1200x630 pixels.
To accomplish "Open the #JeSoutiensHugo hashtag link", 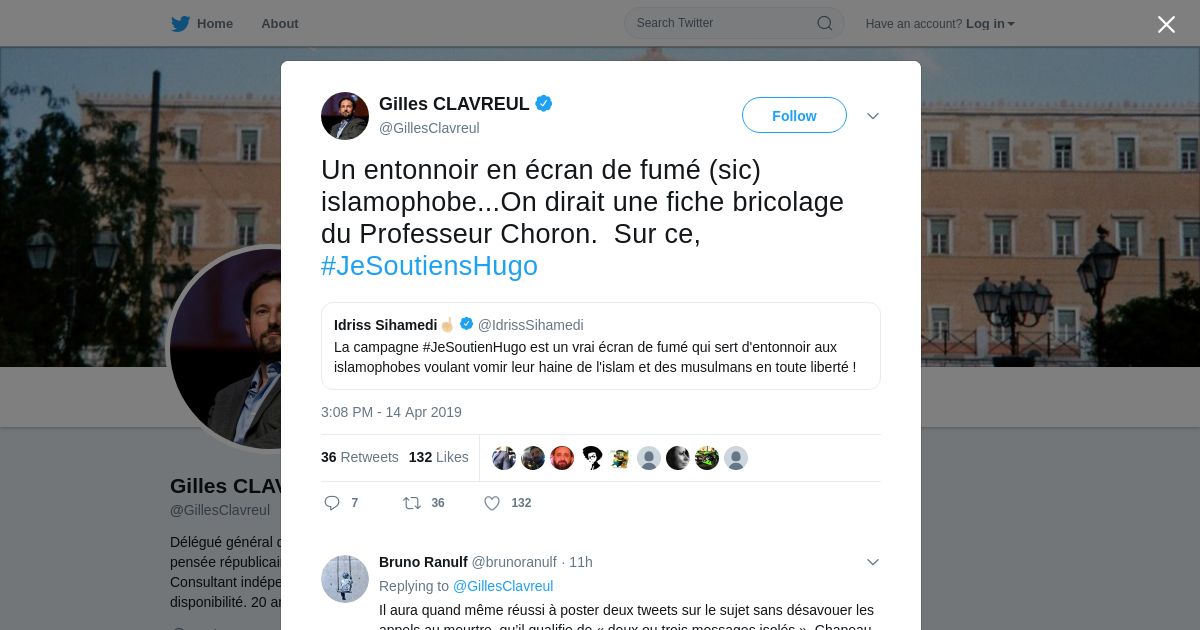I will pyautogui.click(x=429, y=266).
